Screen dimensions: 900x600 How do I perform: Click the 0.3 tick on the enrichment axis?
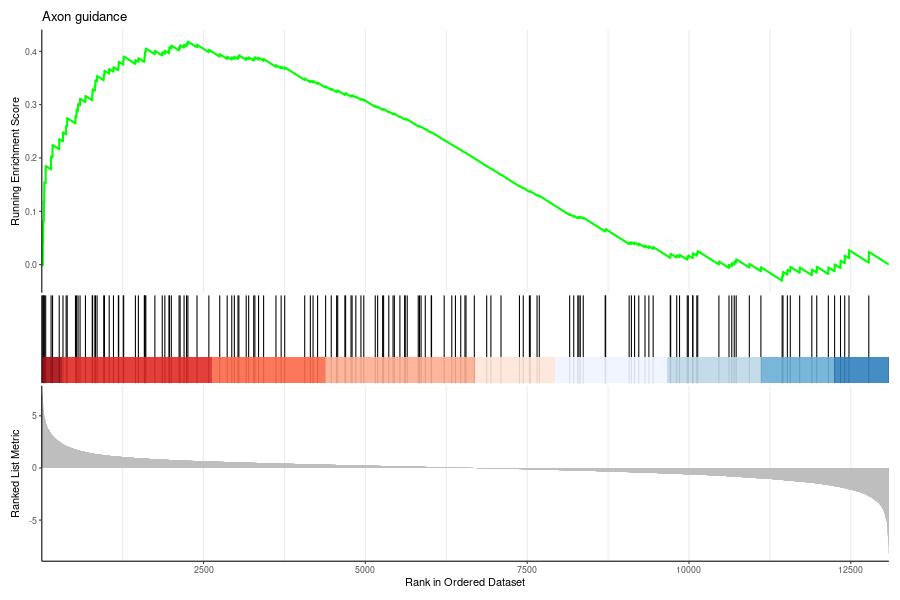click(x=31, y=104)
